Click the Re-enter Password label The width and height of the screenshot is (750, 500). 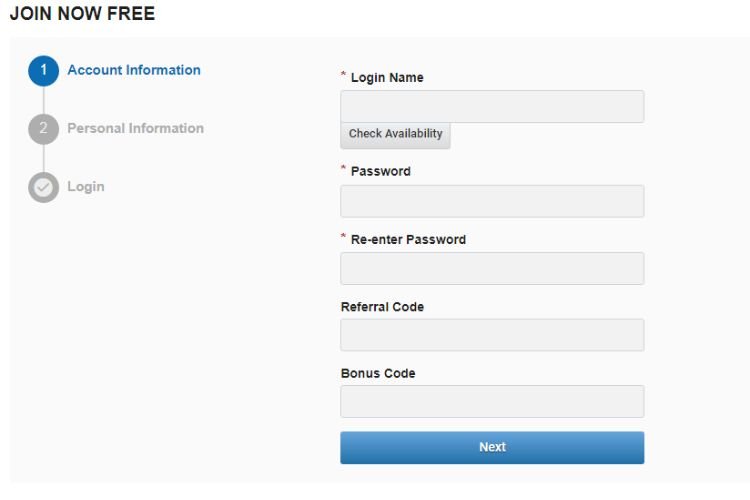pos(408,239)
